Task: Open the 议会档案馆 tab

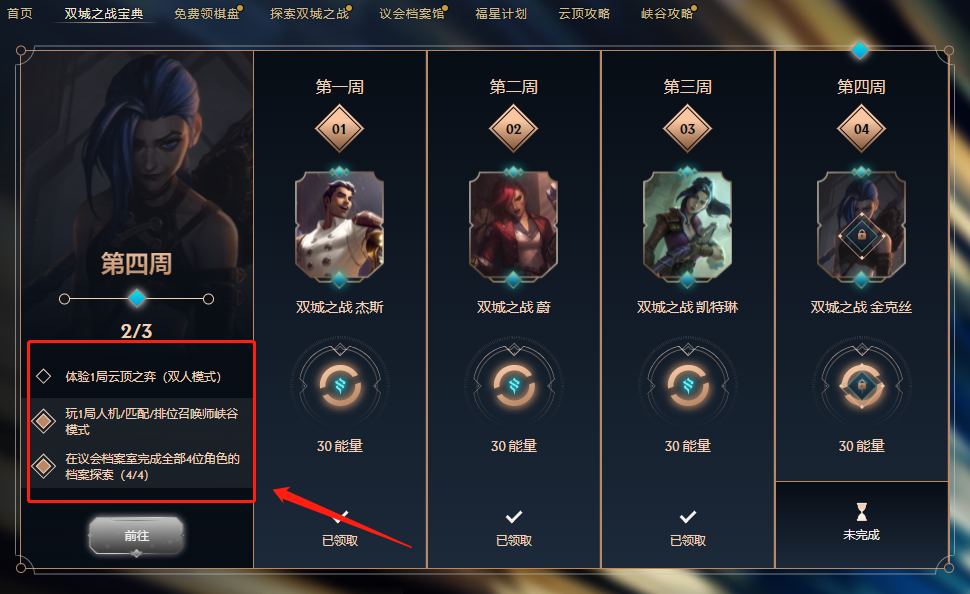Action: click(x=413, y=13)
